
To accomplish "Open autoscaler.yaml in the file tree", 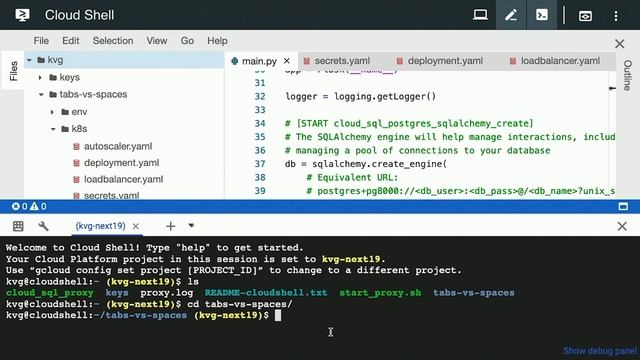I will tap(118, 146).
